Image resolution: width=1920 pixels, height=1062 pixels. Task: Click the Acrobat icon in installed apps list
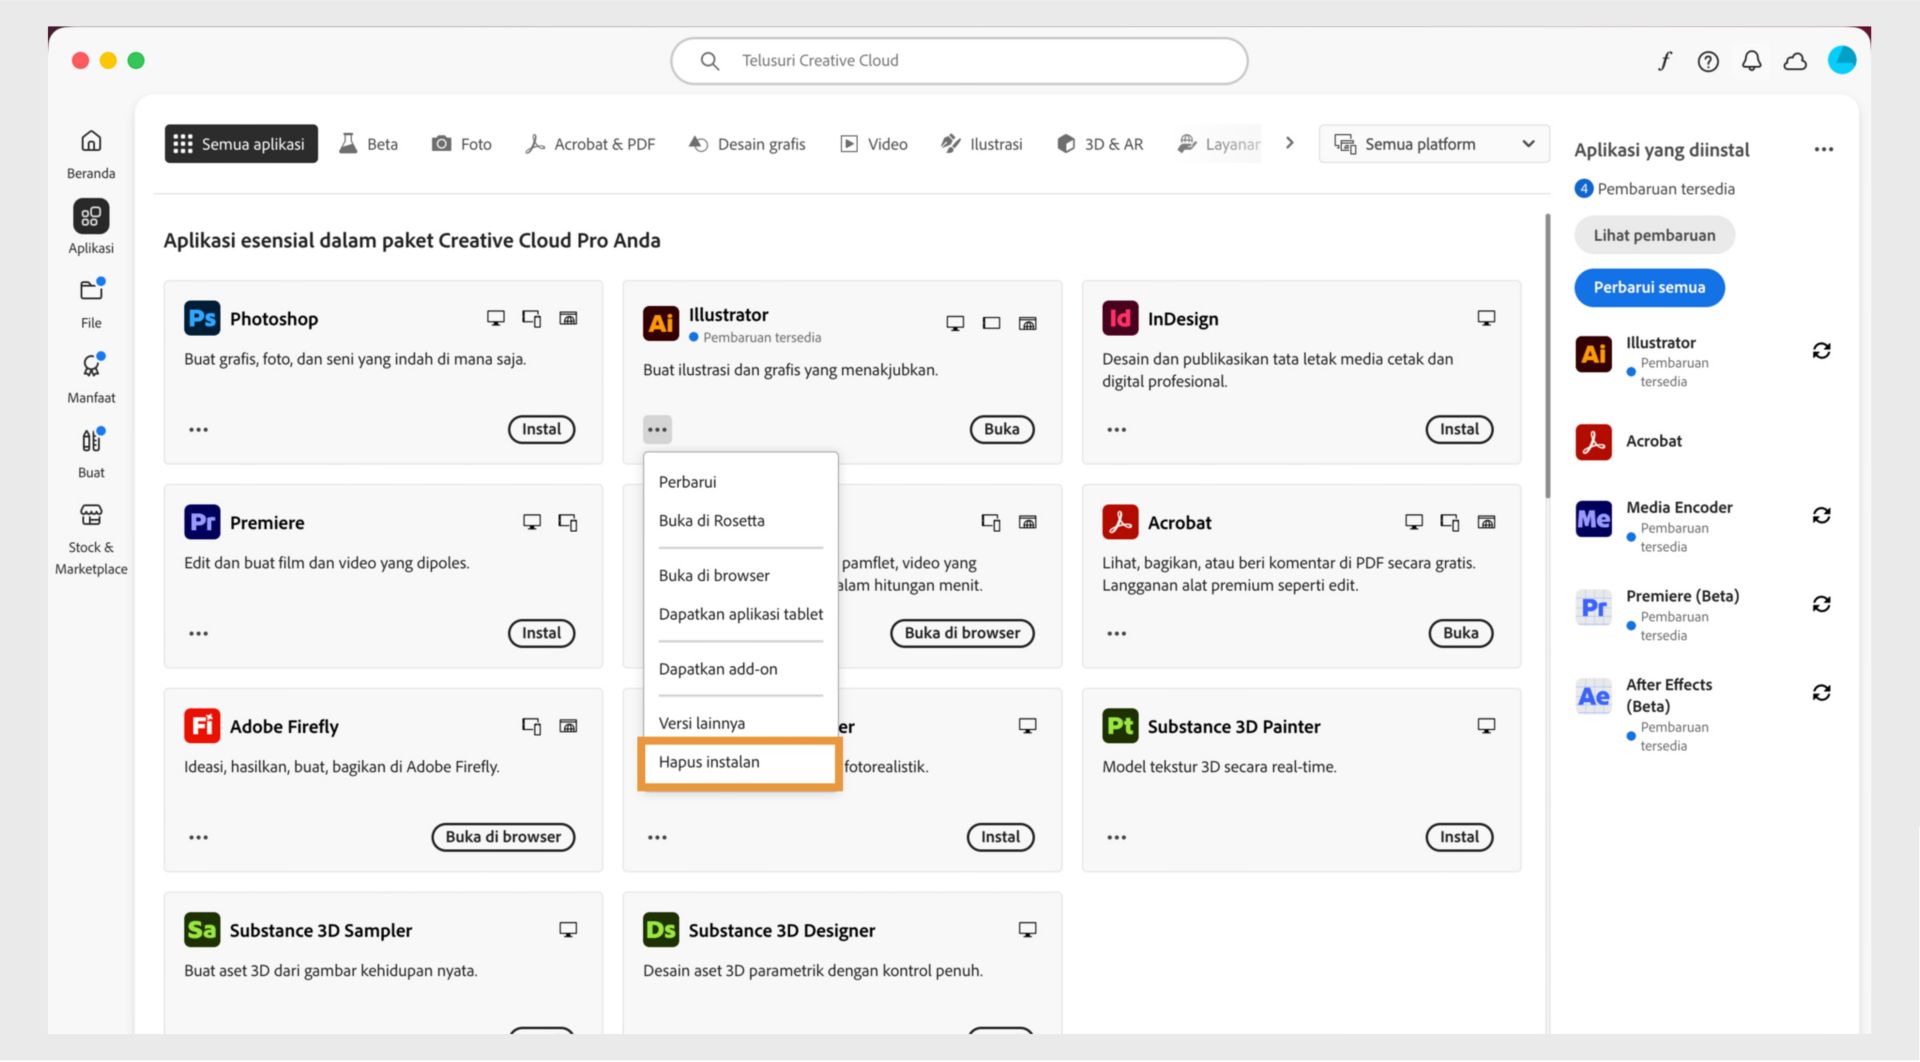1593,442
